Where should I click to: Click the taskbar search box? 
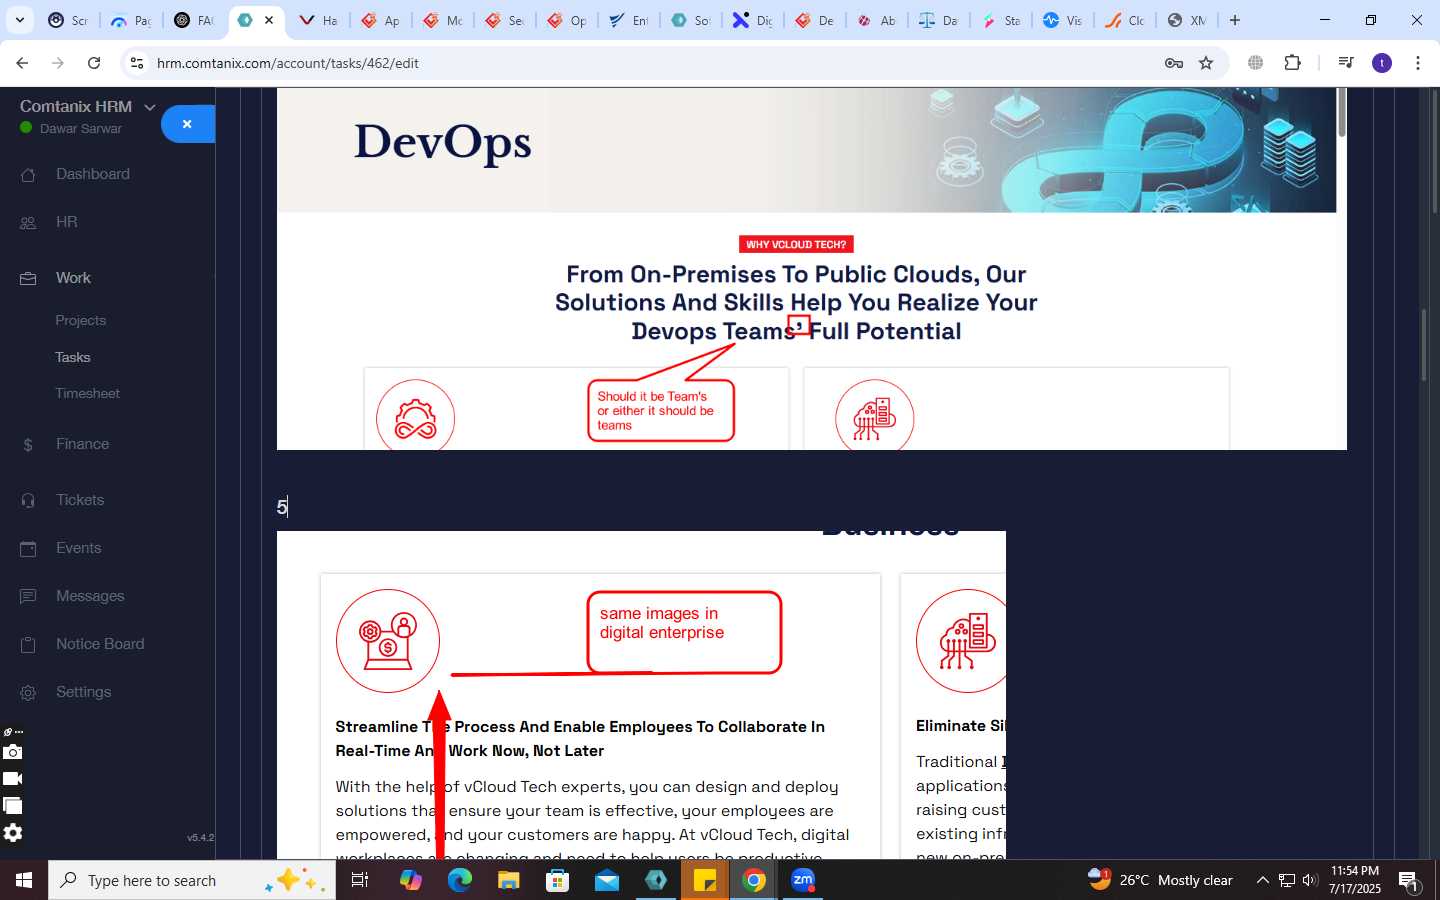pos(192,880)
